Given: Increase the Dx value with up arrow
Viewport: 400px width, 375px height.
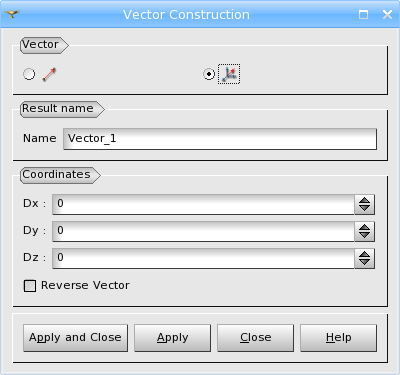Looking at the screenshot, I should tap(364, 200).
